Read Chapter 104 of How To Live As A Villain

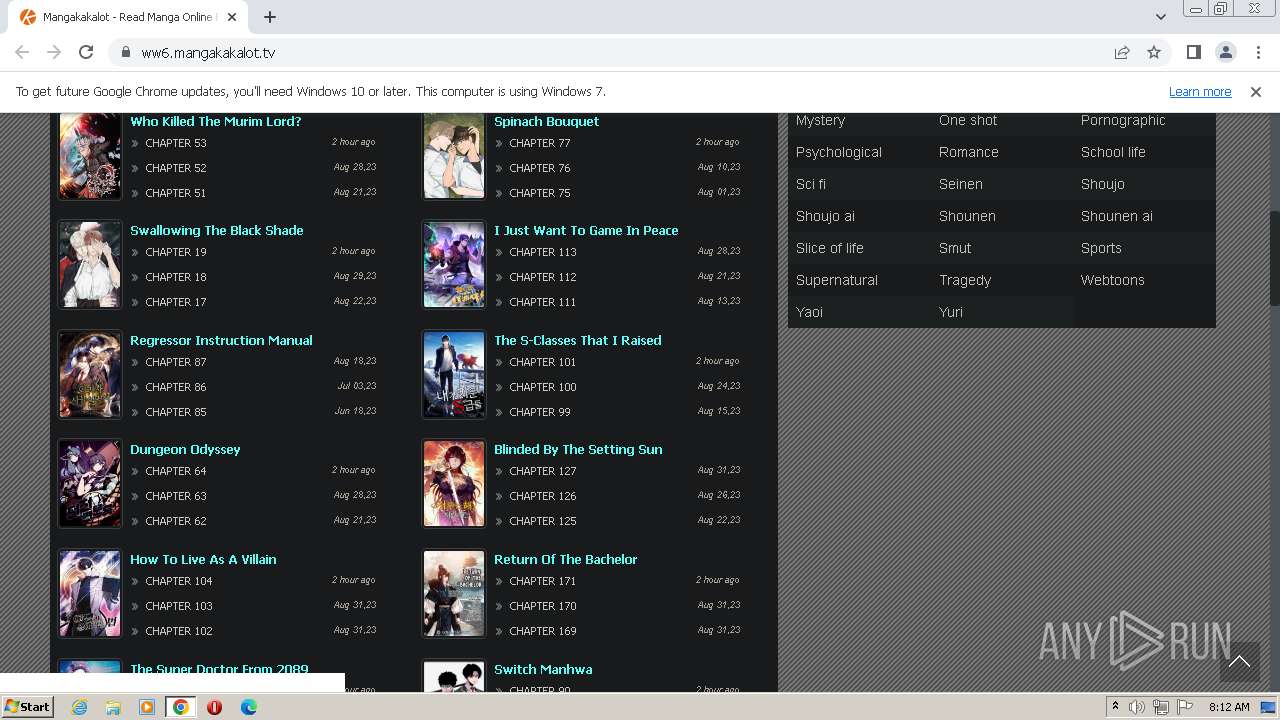(179, 581)
